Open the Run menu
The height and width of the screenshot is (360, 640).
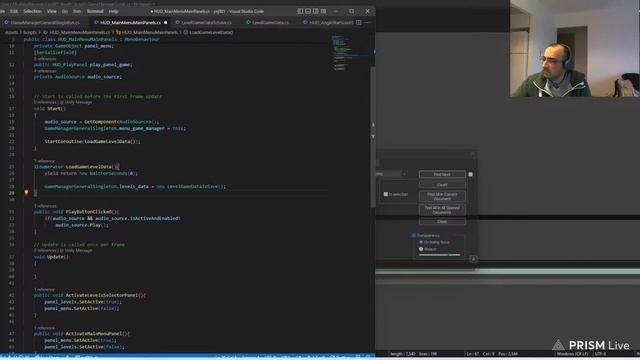tap(77, 11)
